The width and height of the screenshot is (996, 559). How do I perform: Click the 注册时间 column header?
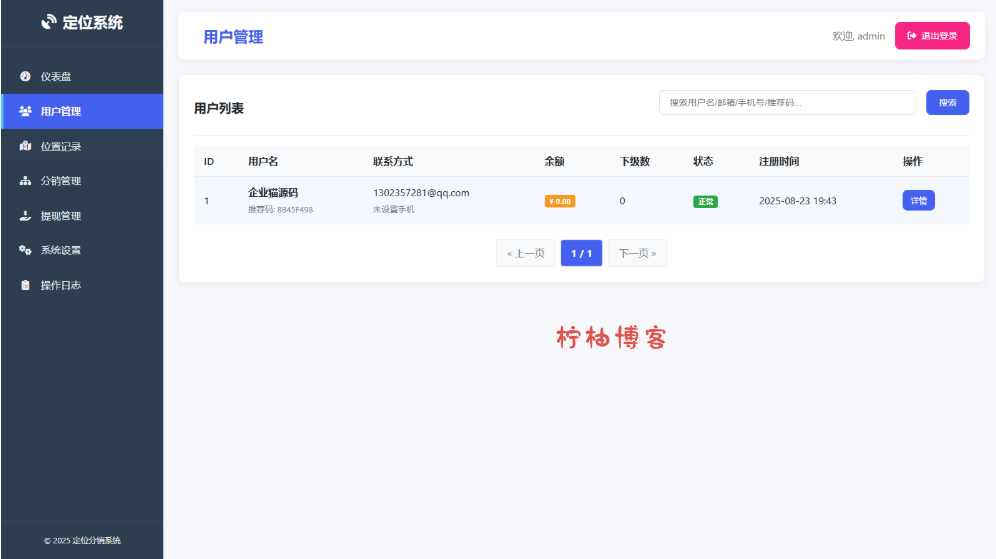(x=779, y=161)
